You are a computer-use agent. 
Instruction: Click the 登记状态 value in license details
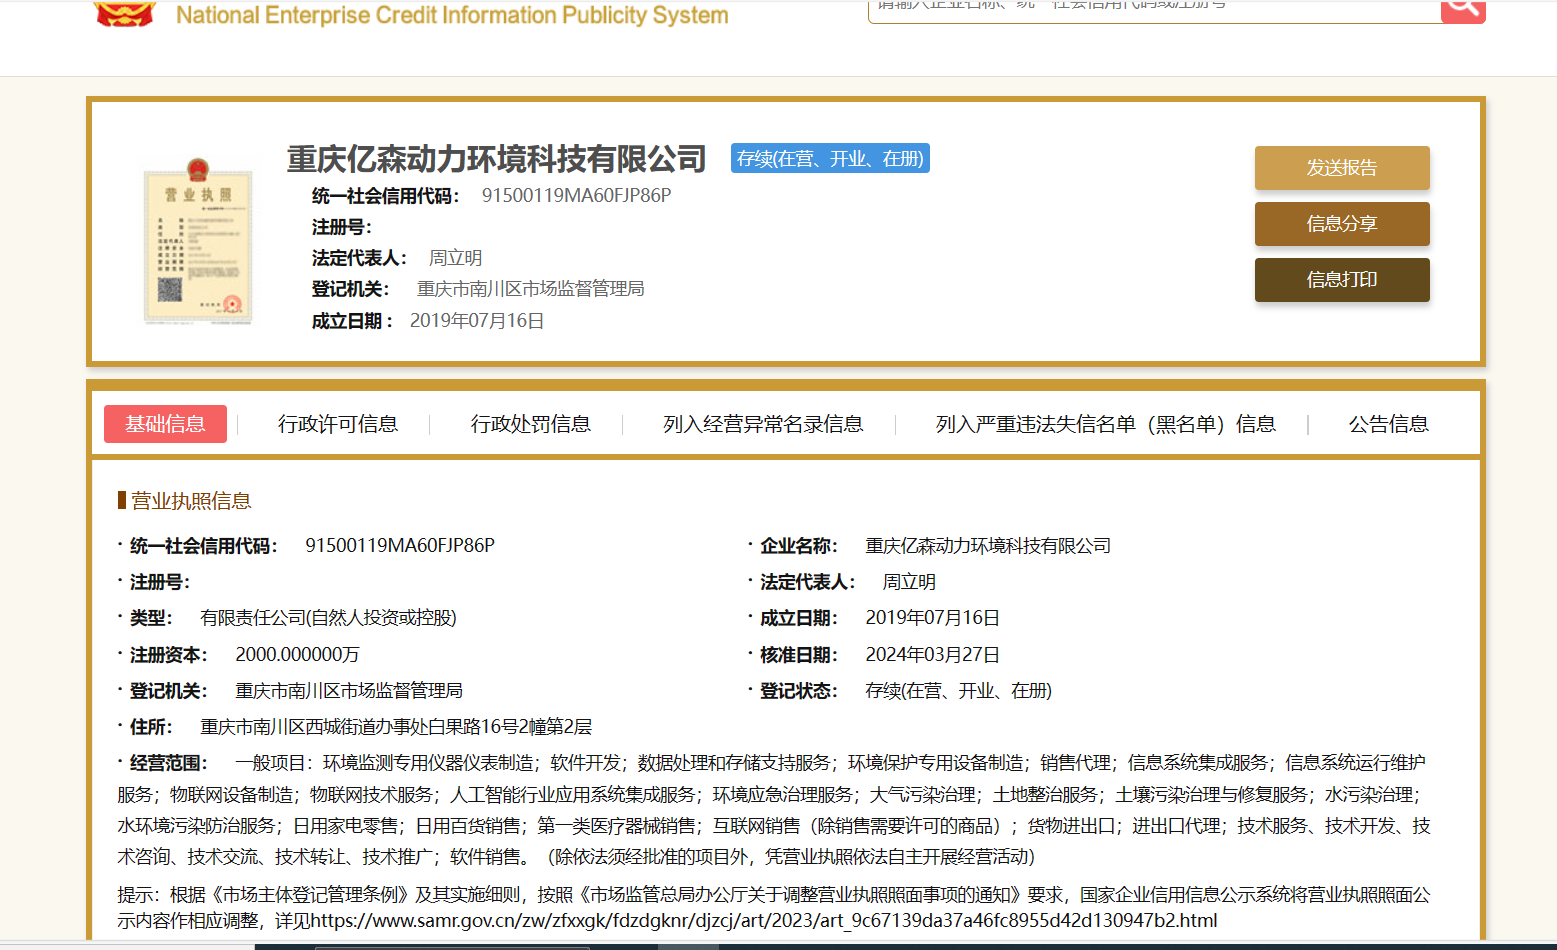point(958,691)
